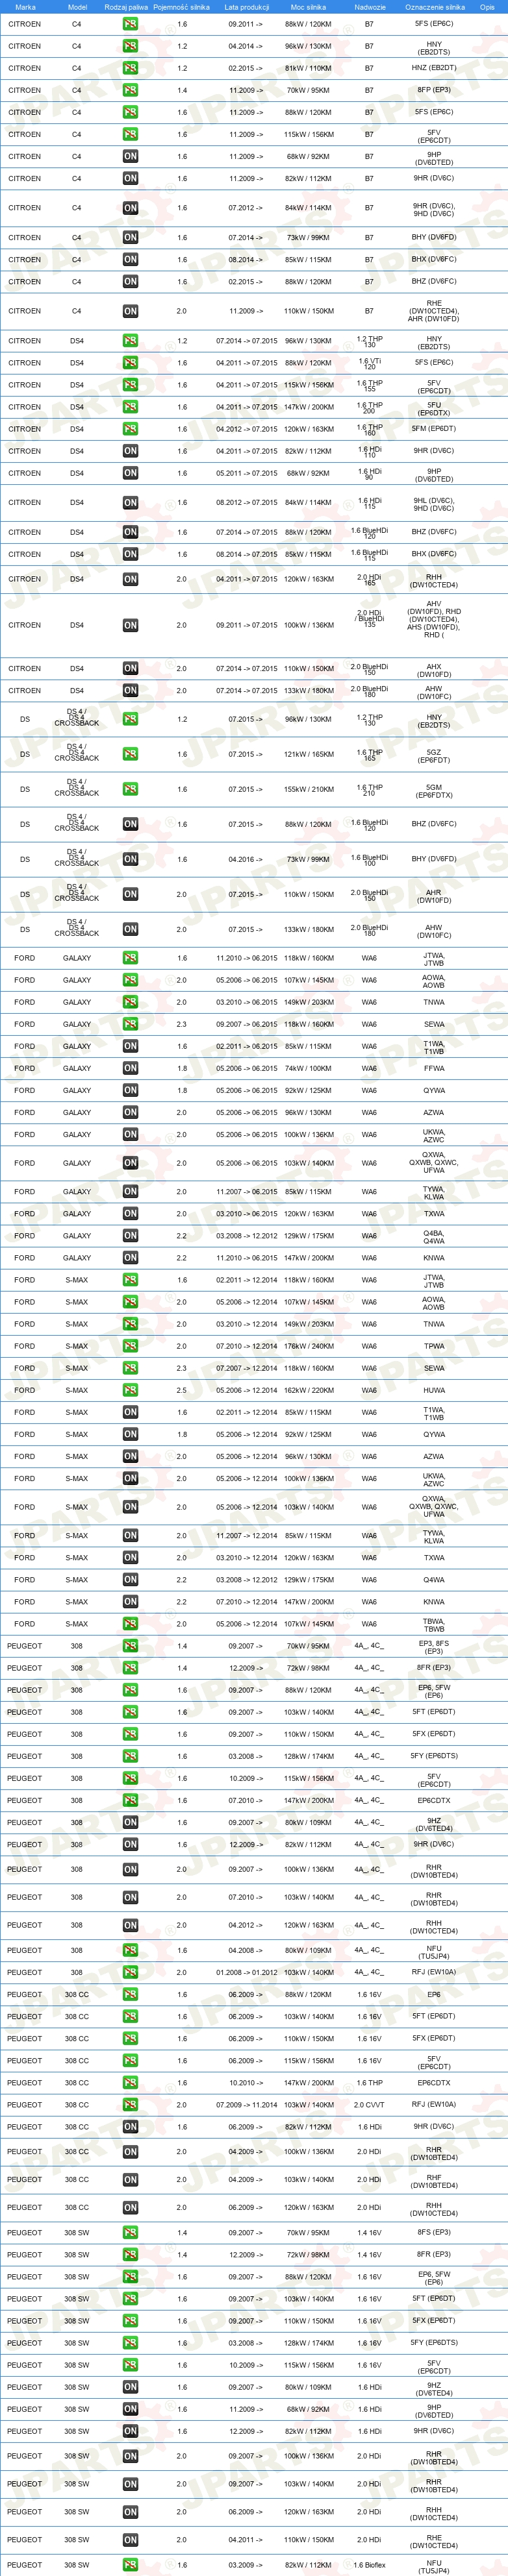Click ON icon in Ford S-MAX QYWA row

[130, 1434]
